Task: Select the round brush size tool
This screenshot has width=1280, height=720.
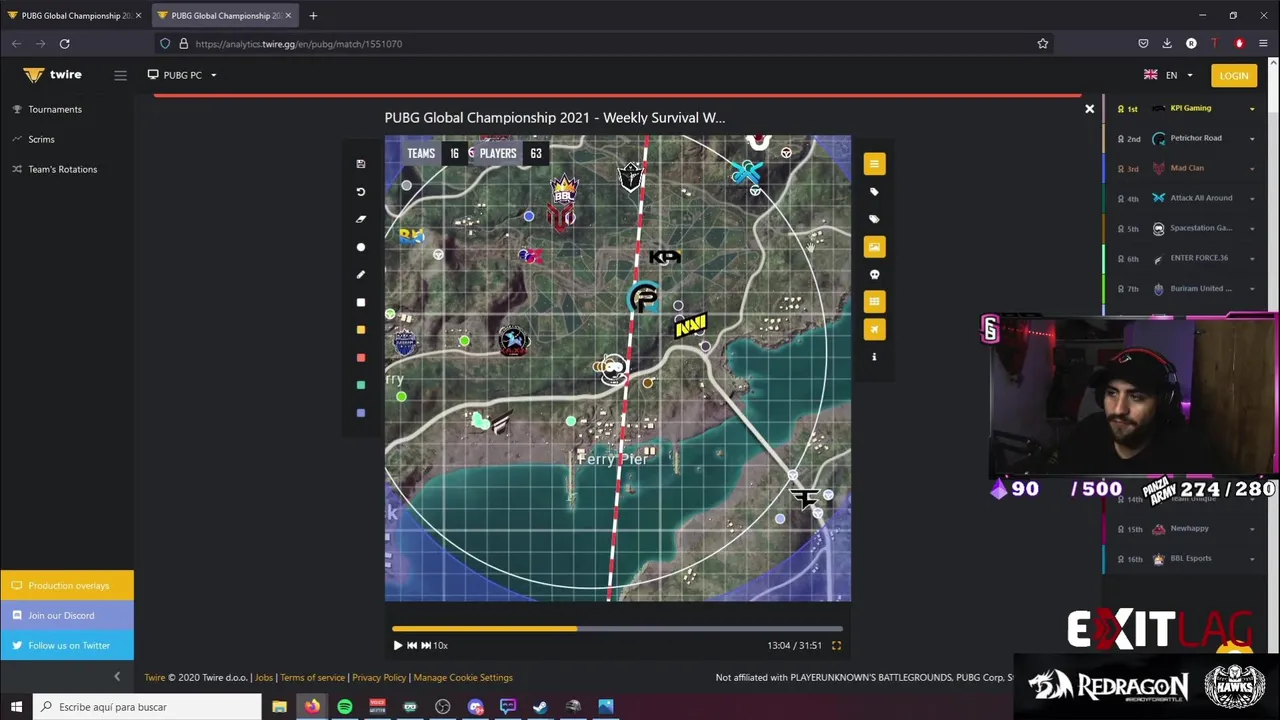Action: (361, 247)
